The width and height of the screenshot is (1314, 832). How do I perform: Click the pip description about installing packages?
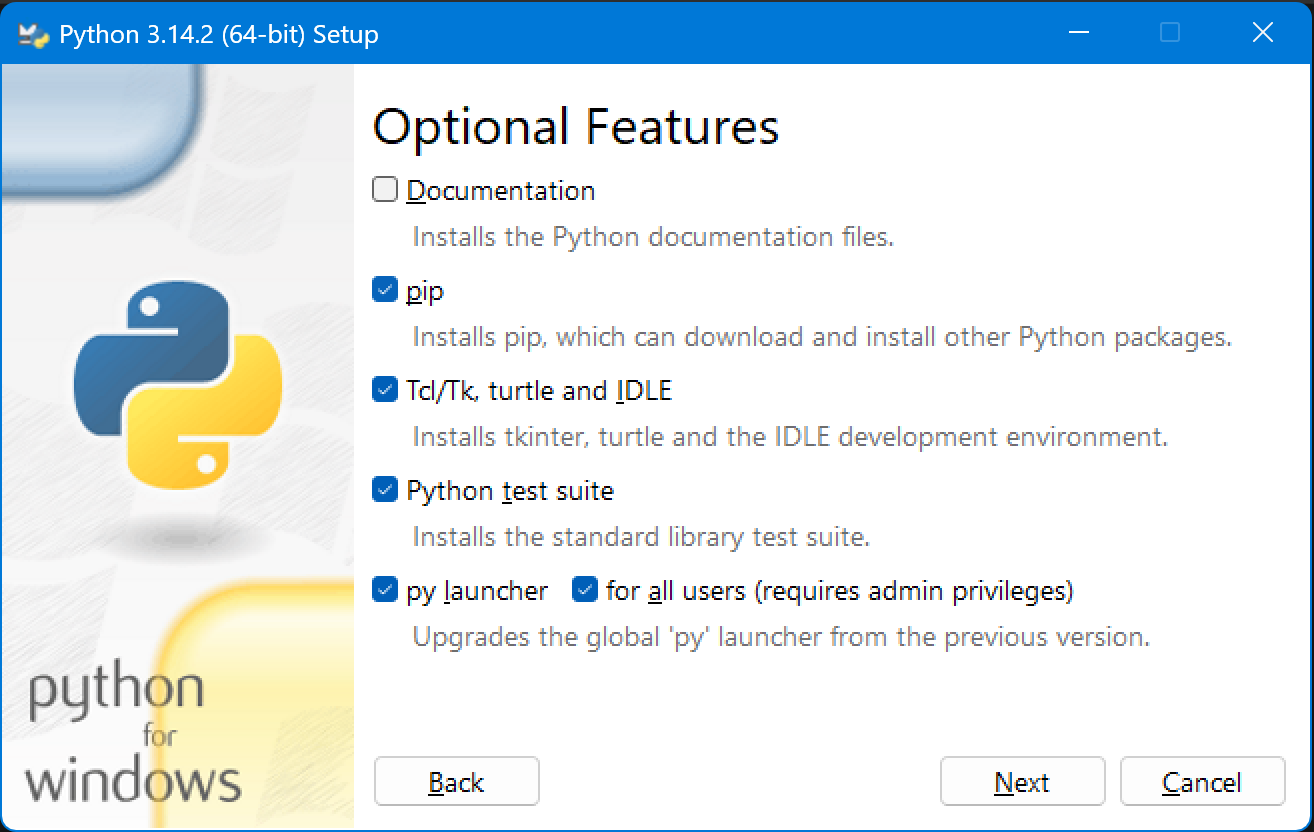click(821, 337)
